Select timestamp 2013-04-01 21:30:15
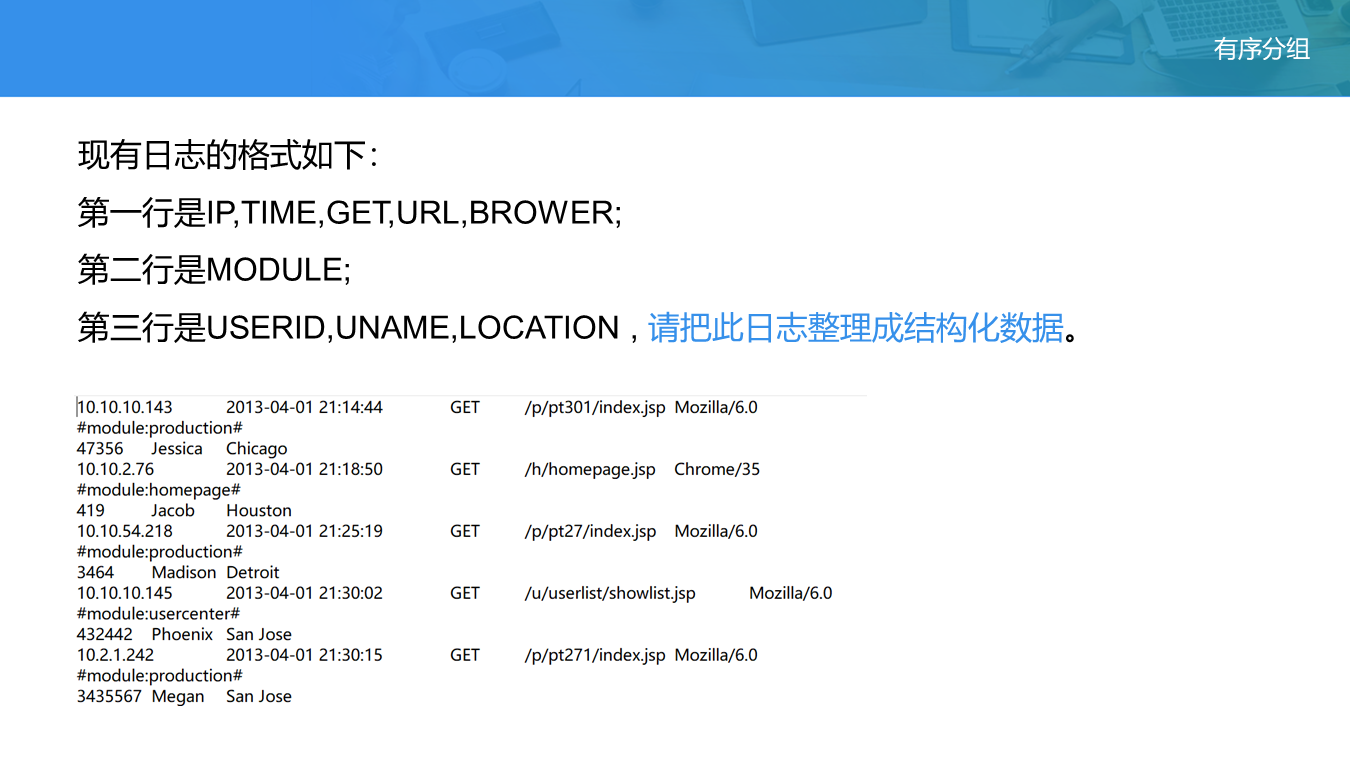 click(304, 656)
